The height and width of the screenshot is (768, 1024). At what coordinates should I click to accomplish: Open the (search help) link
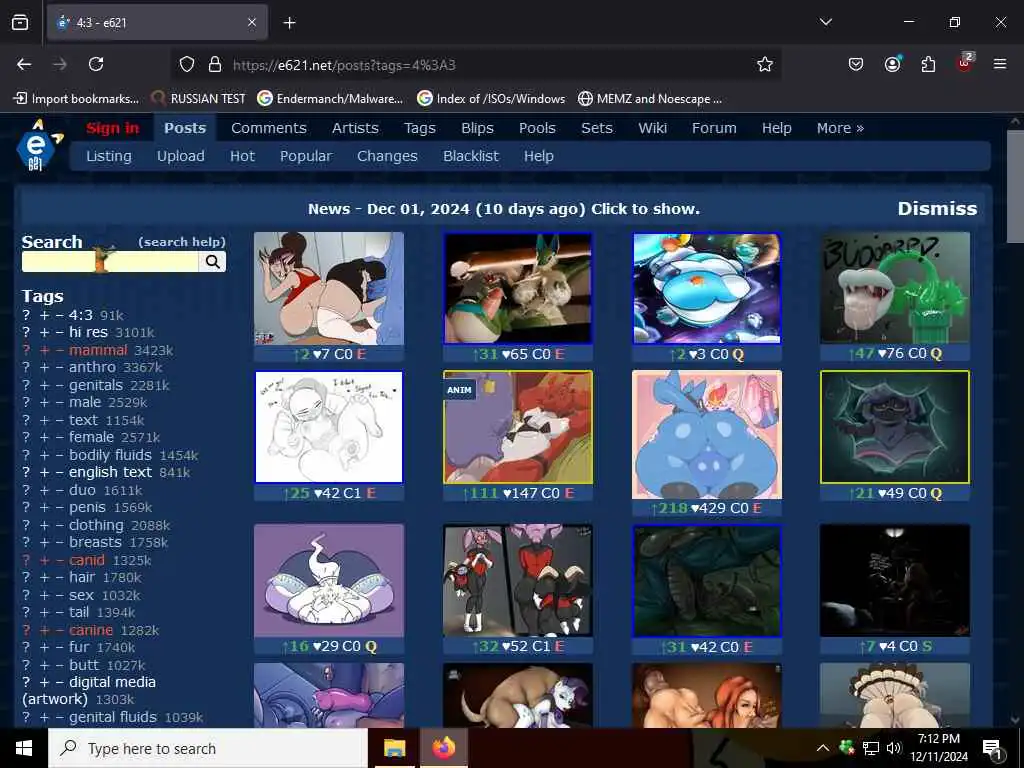click(x=182, y=242)
